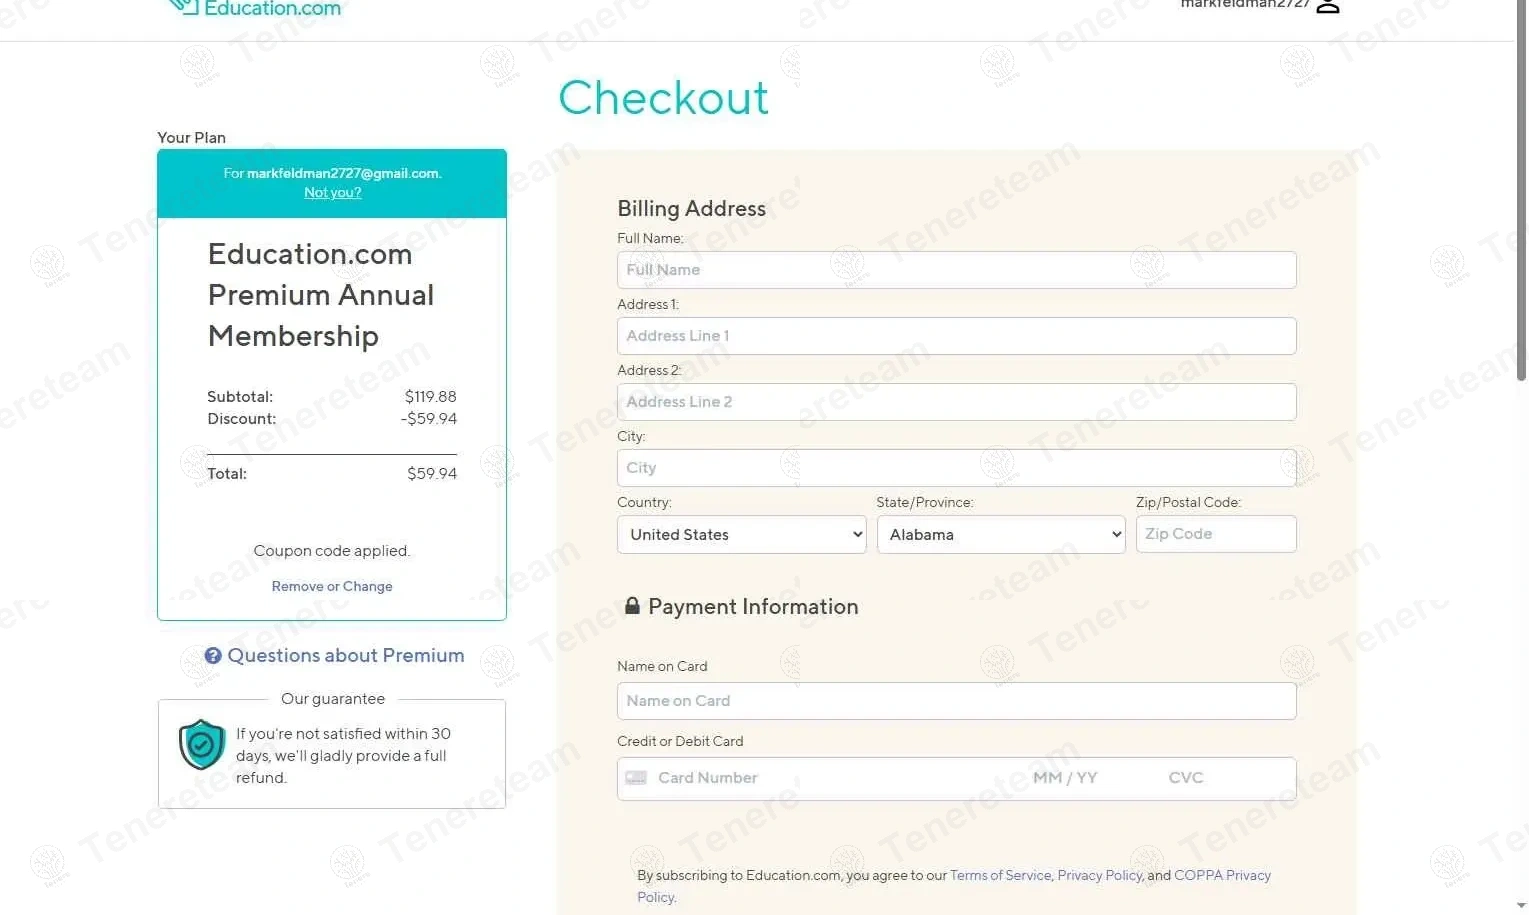Click the question mark help icon
The image size is (1529, 915).
click(x=213, y=656)
